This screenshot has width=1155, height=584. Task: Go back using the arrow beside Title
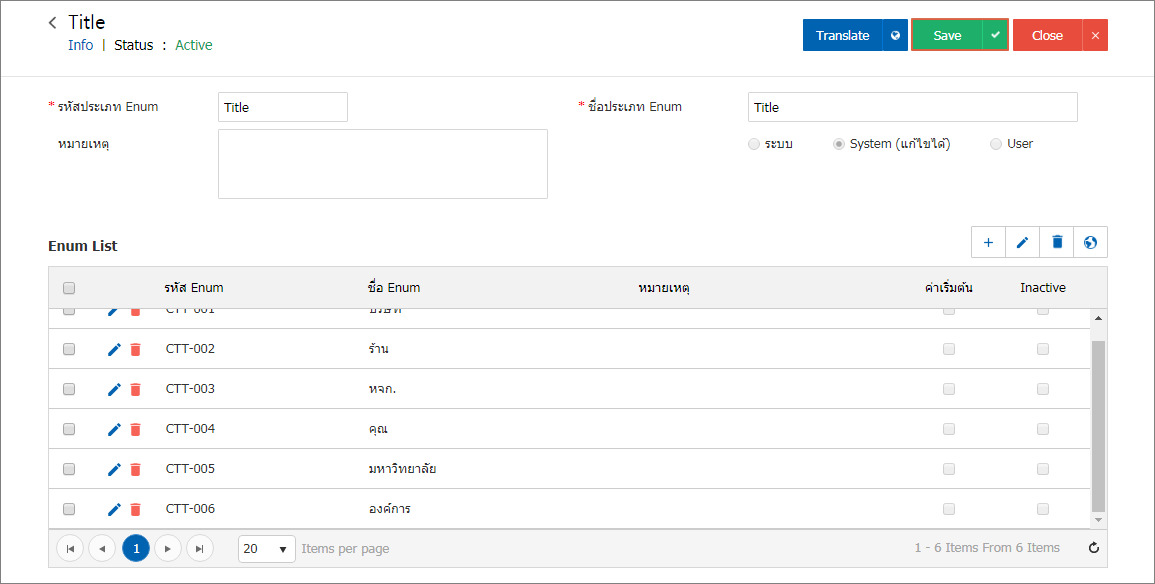point(52,23)
